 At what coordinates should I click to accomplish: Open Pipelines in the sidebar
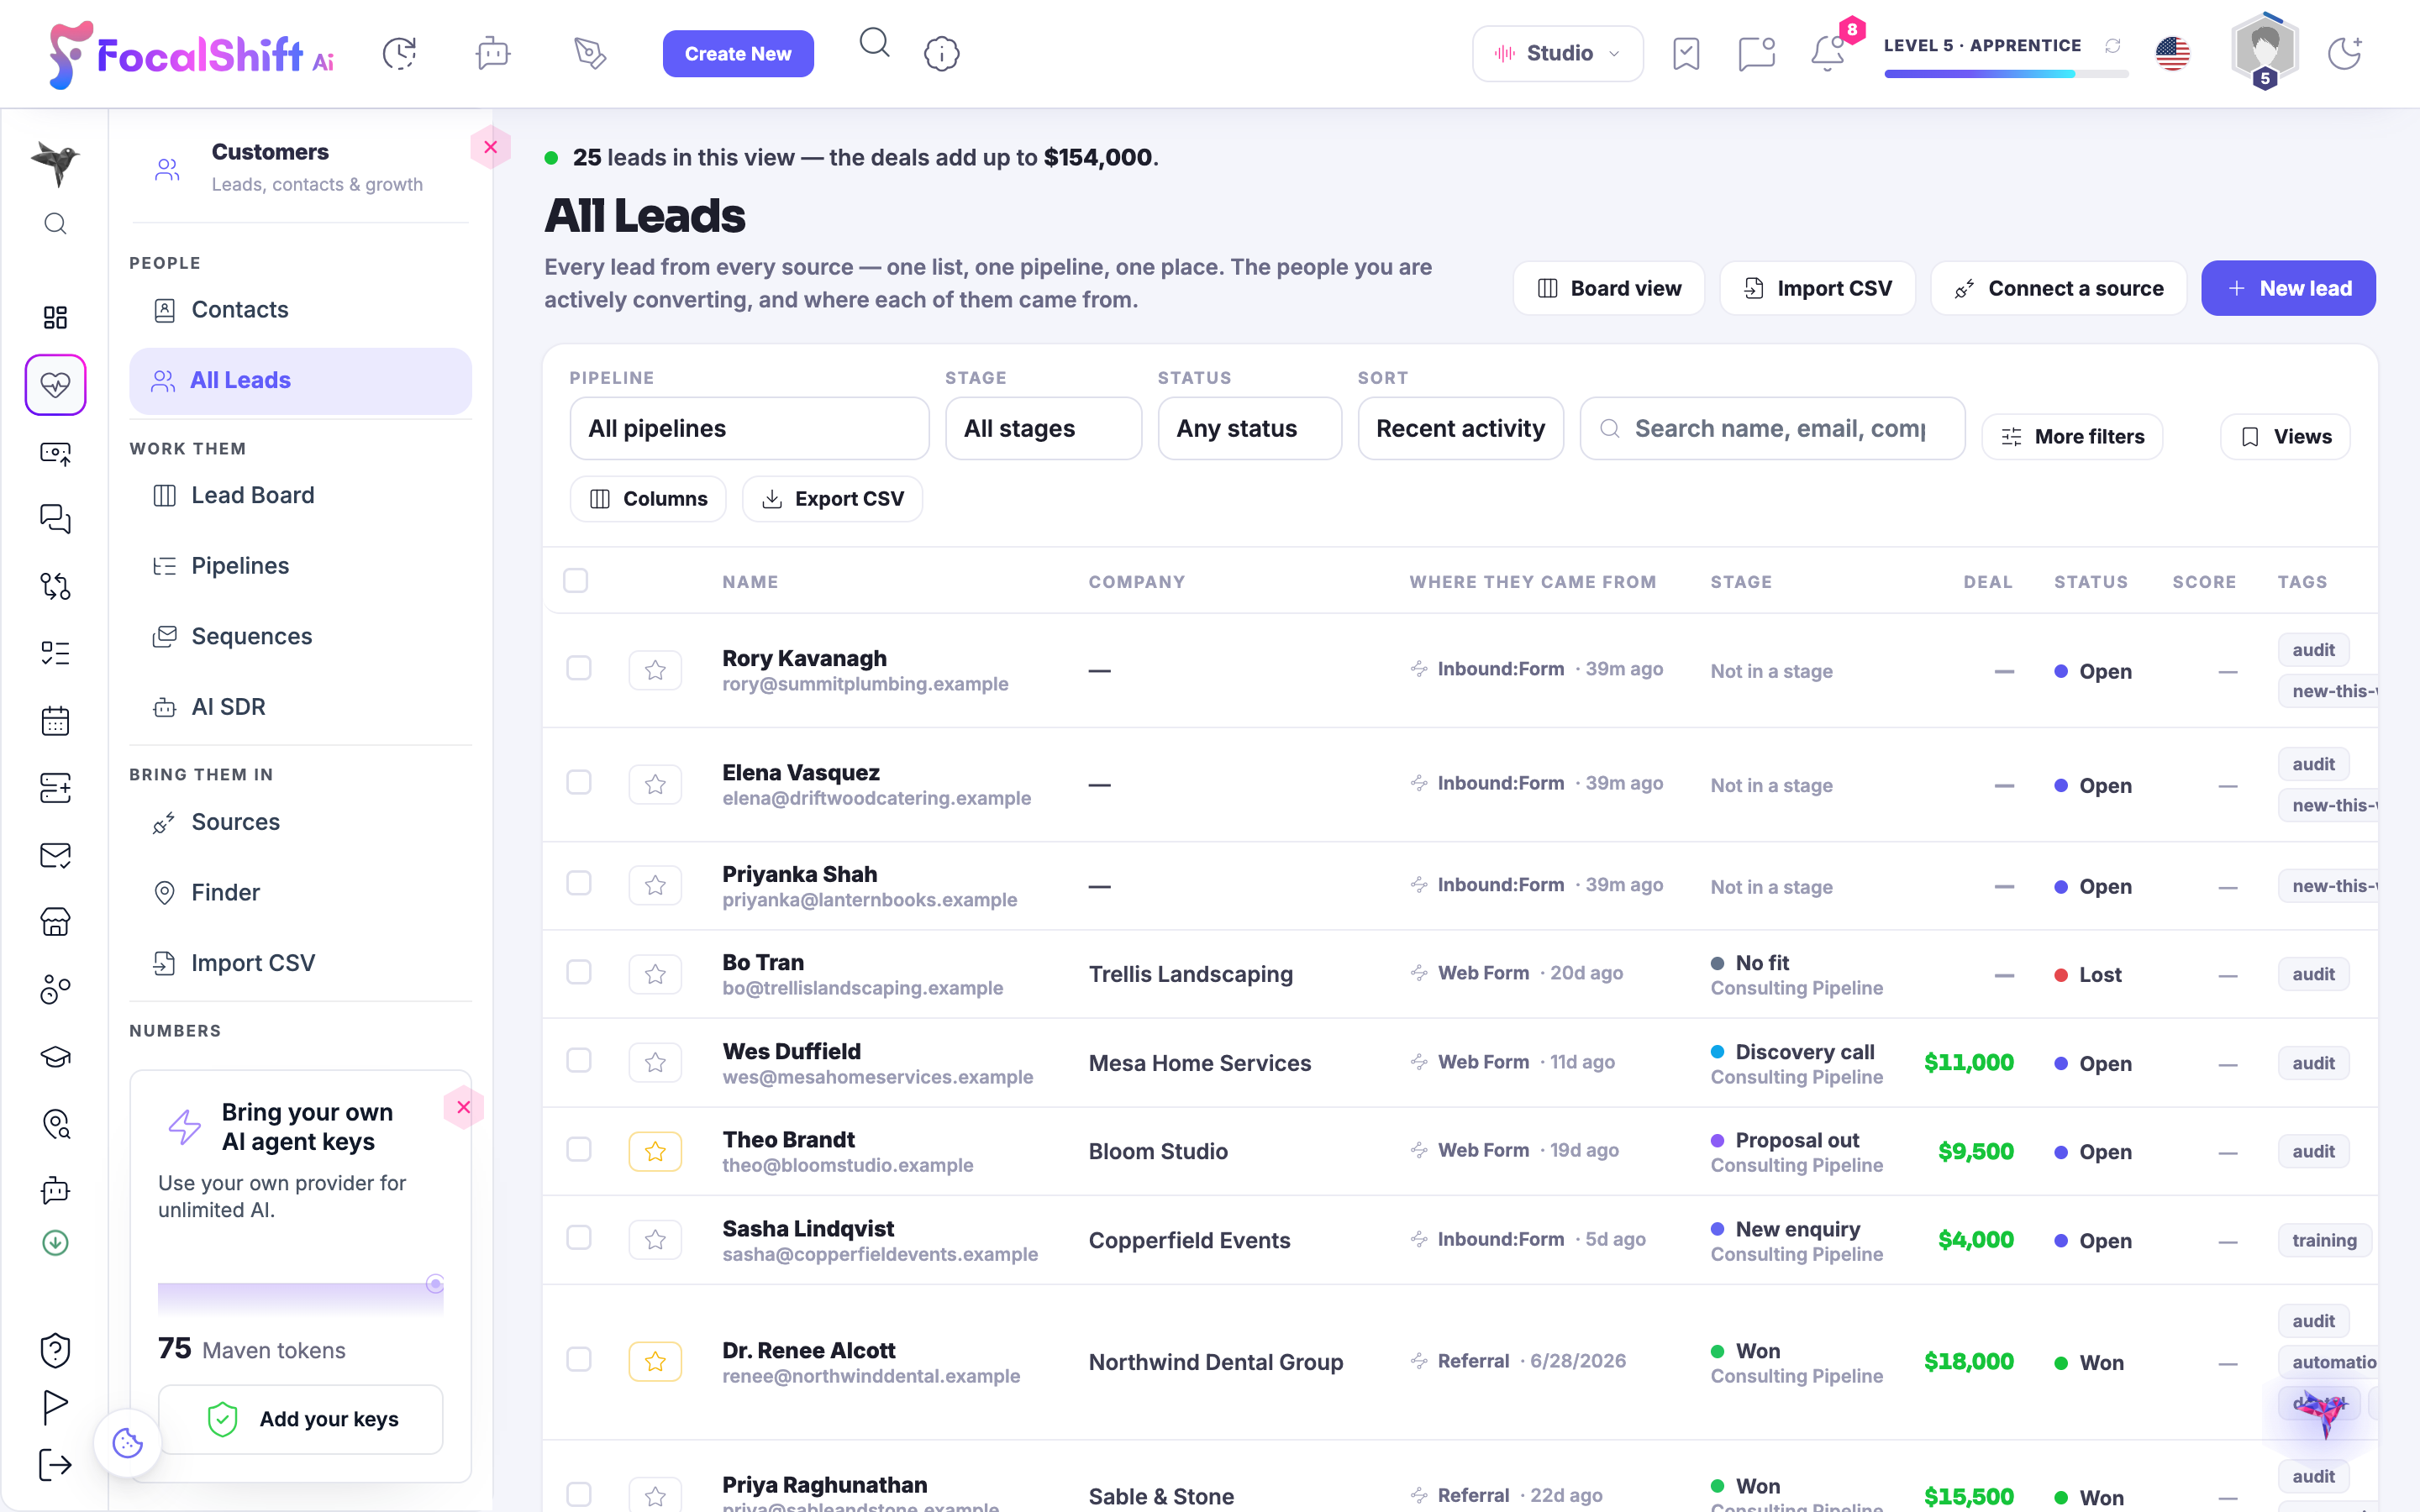300,566
